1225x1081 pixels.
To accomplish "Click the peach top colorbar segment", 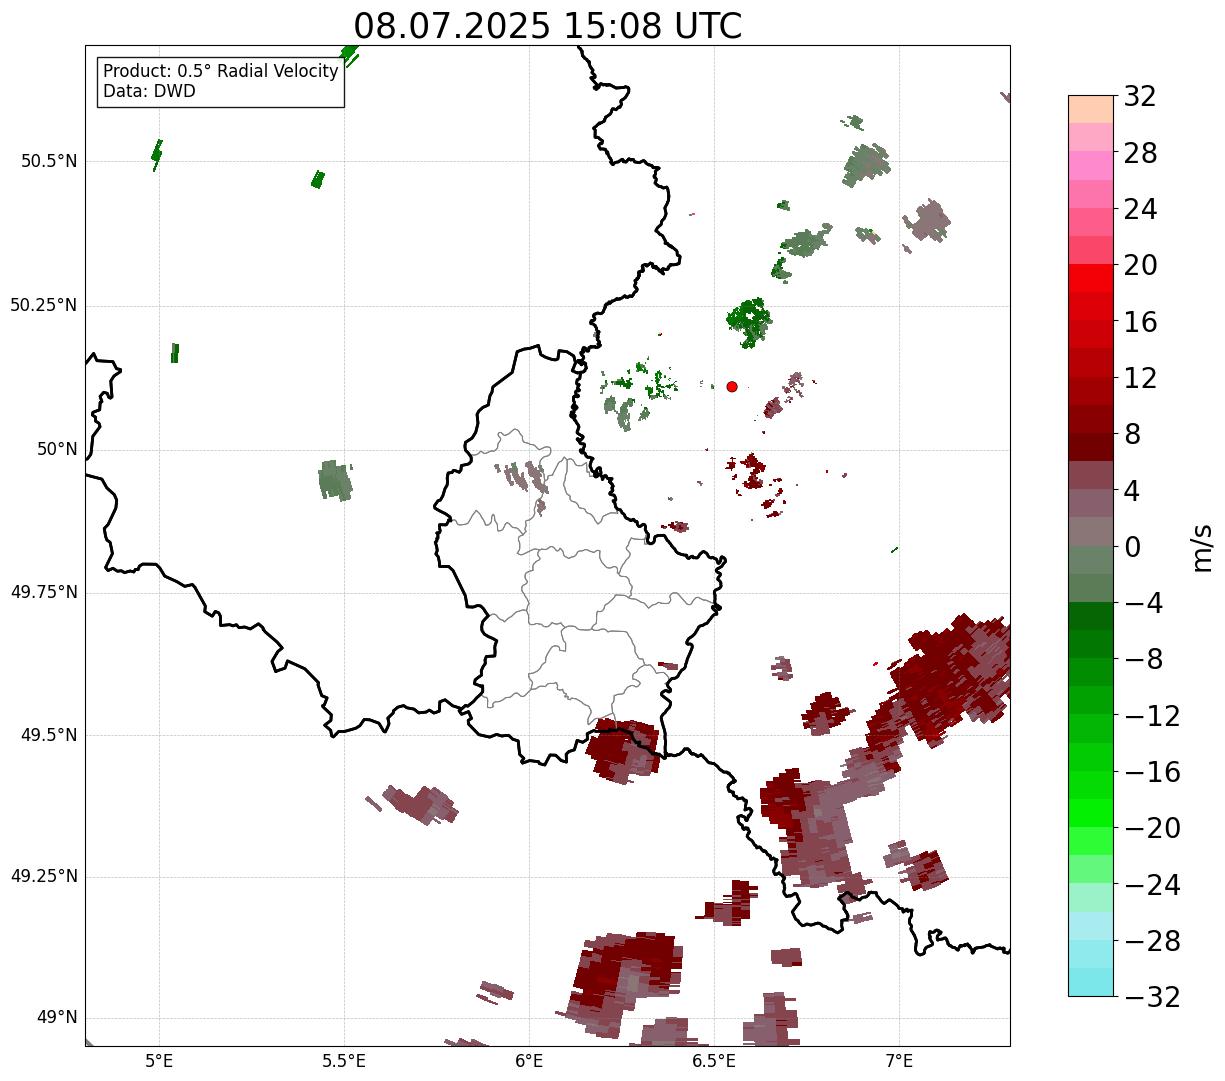I will 1091,109.
